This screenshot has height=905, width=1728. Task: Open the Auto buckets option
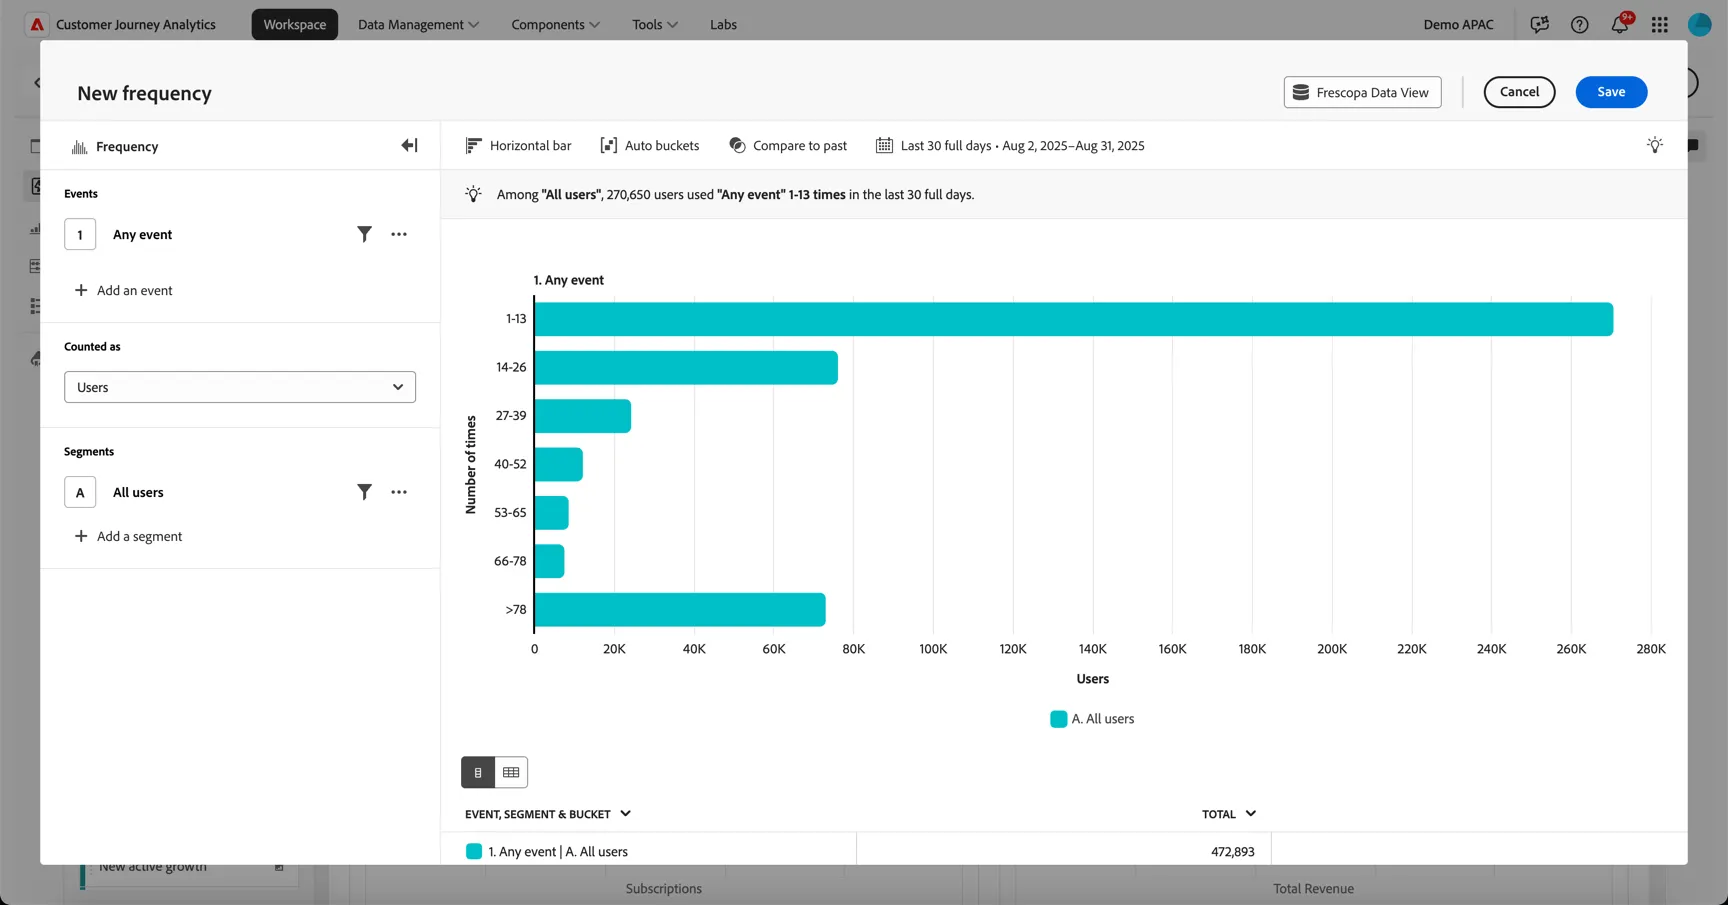coord(650,146)
